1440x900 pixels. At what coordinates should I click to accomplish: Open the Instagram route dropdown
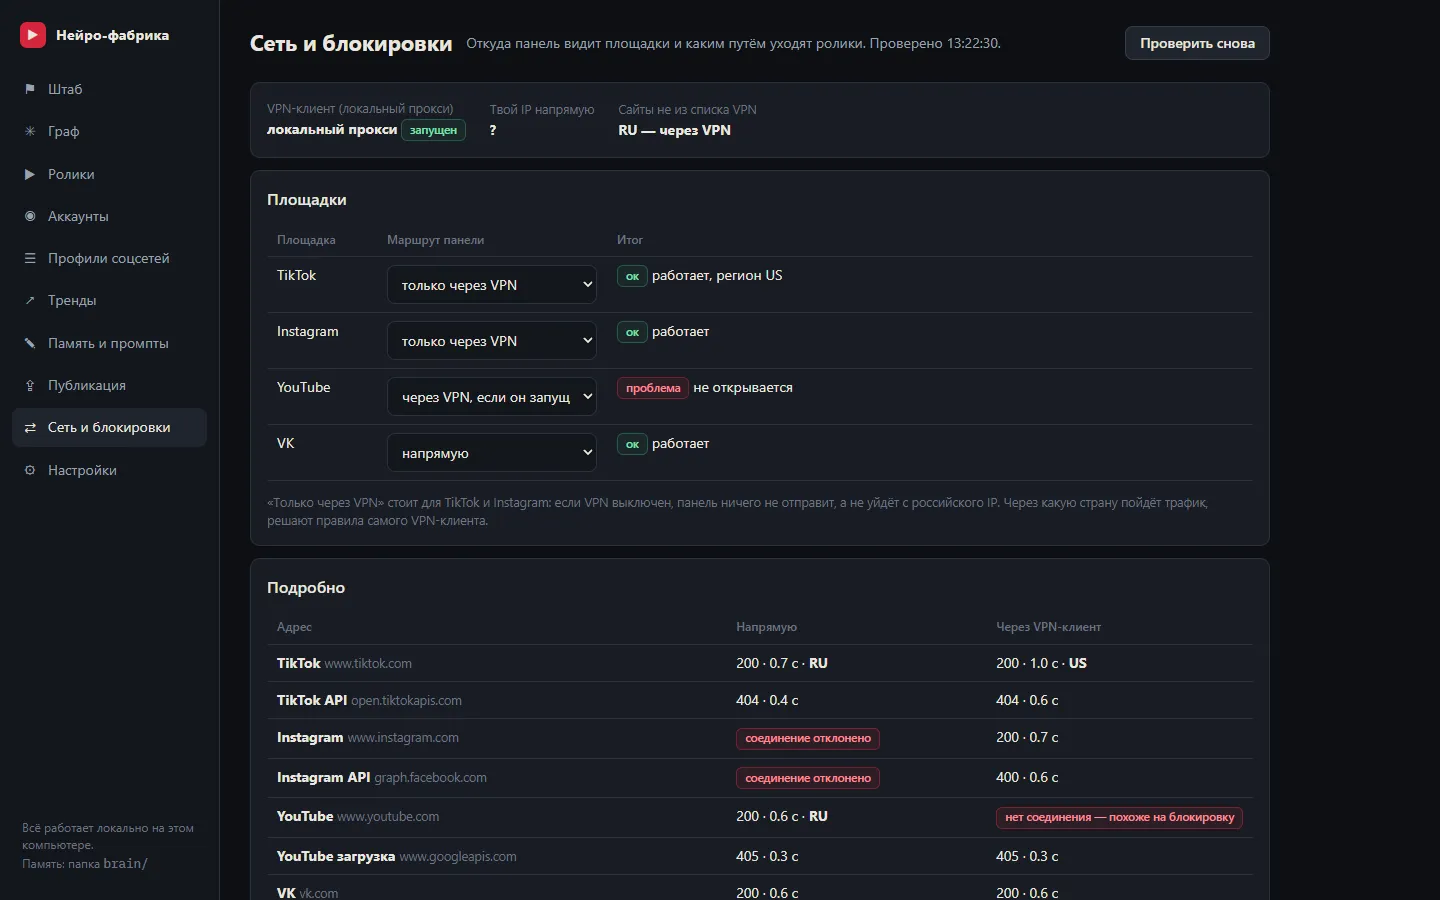(492, 341)
